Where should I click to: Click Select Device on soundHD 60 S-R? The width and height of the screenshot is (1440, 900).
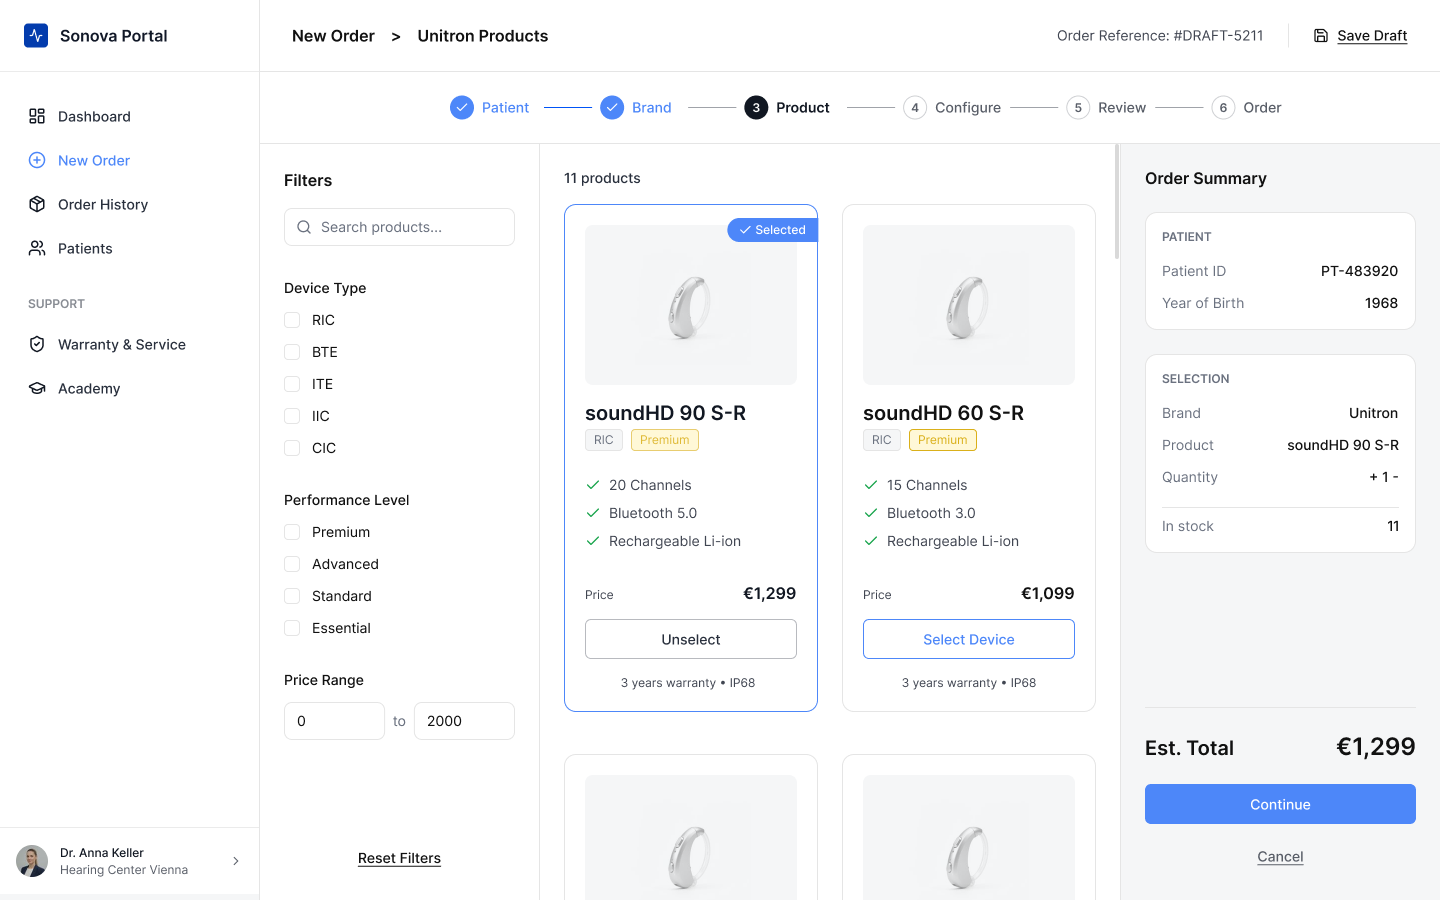click(969, 639)
